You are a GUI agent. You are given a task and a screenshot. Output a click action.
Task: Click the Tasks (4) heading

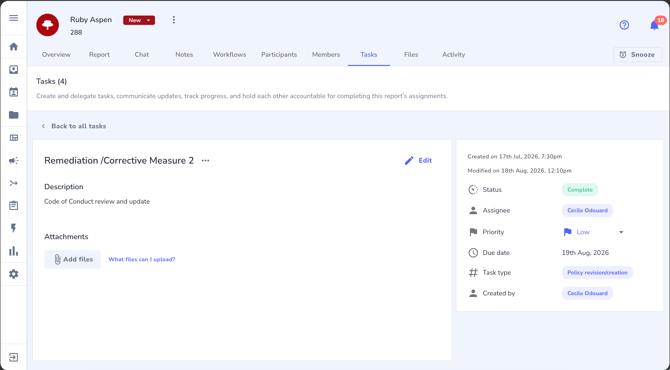click(x=52, y=81)
